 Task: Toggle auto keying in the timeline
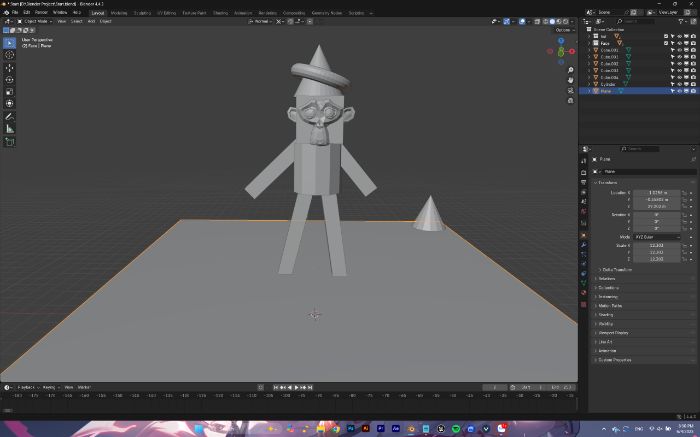(x=261, y=387)
